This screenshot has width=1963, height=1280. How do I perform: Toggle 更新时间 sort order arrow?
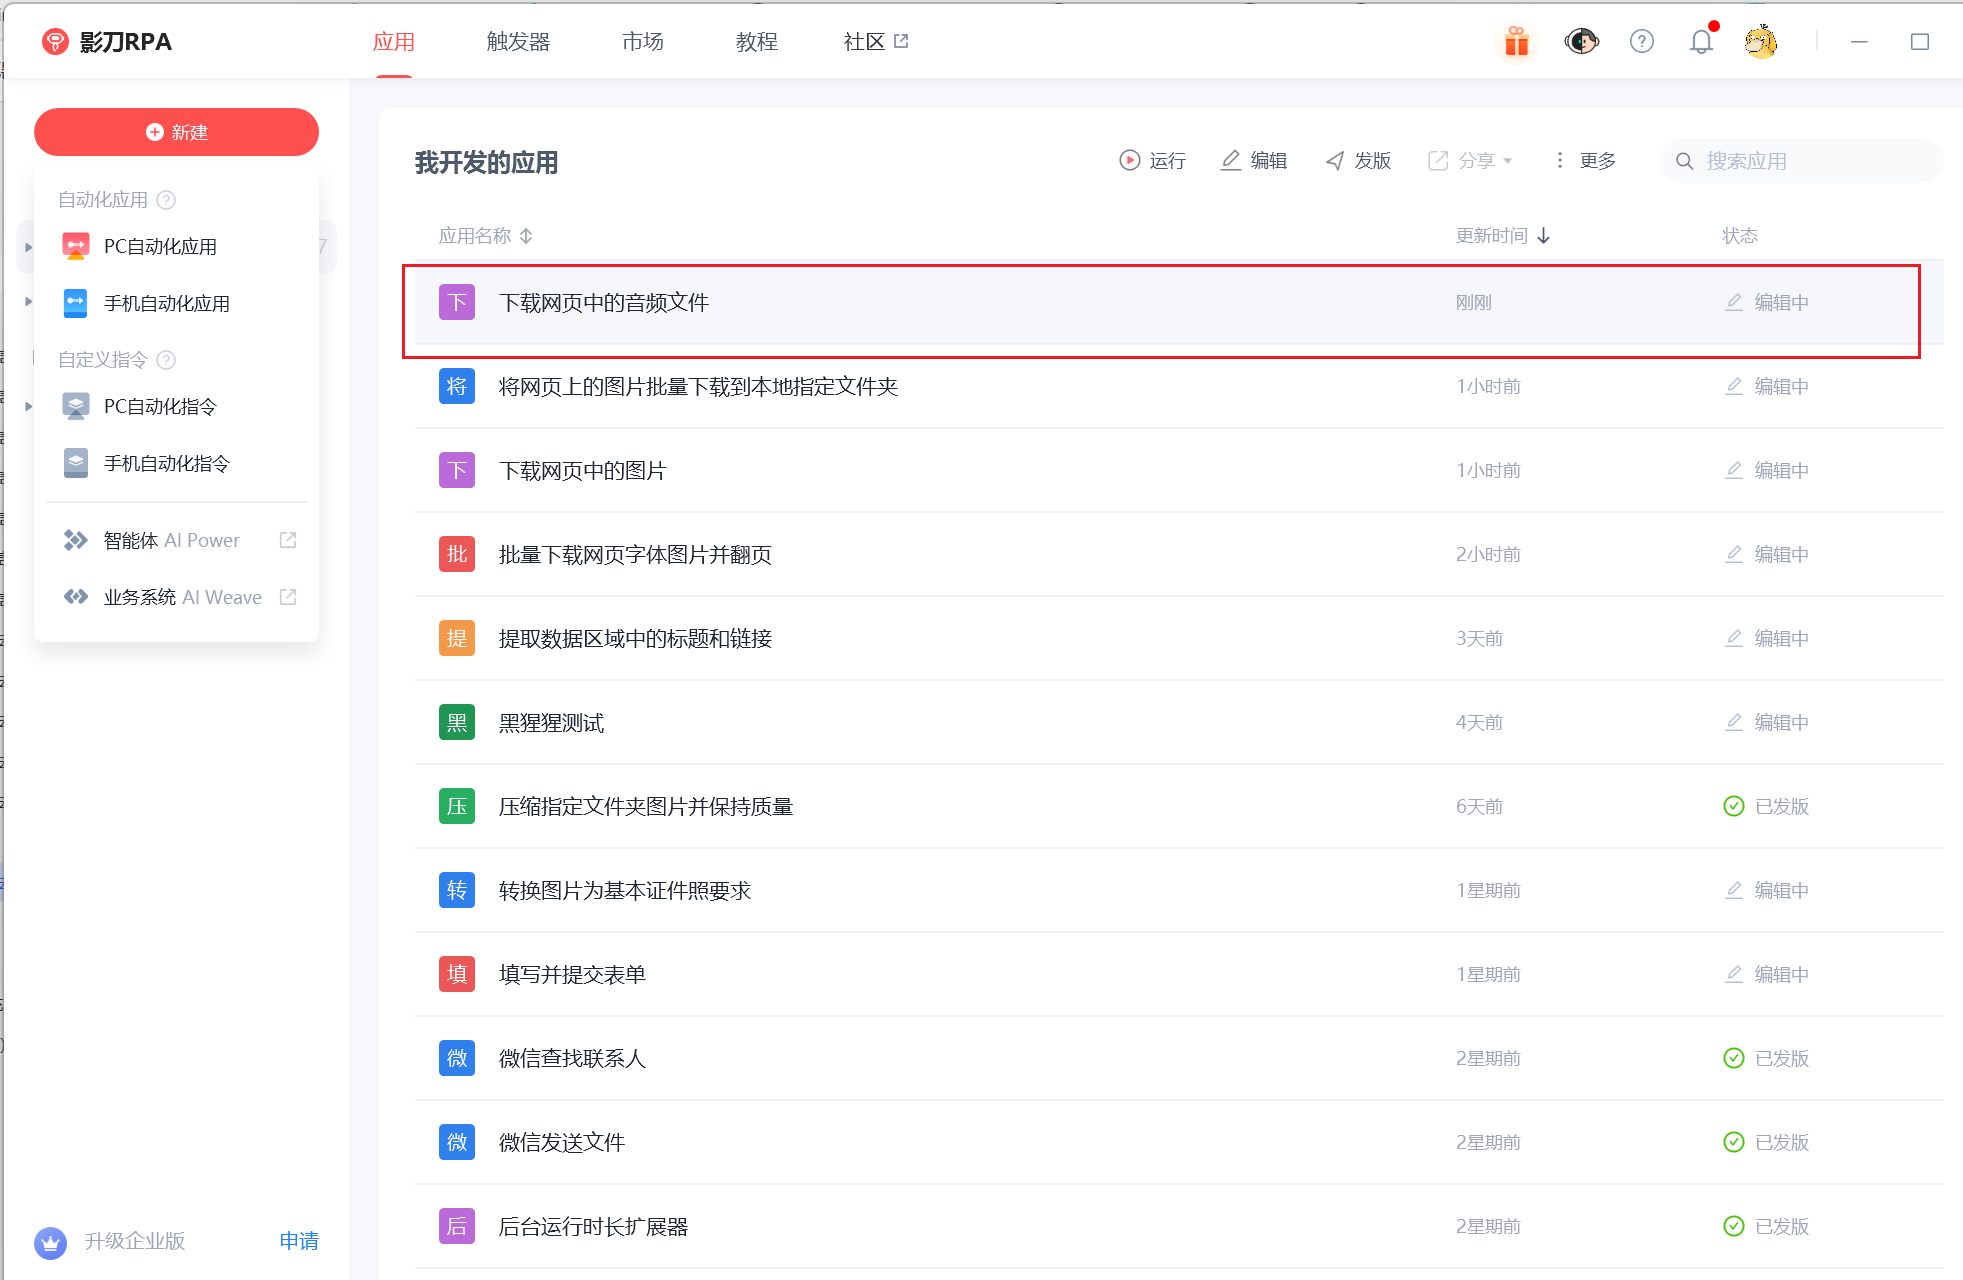(x=1544, y=236)
